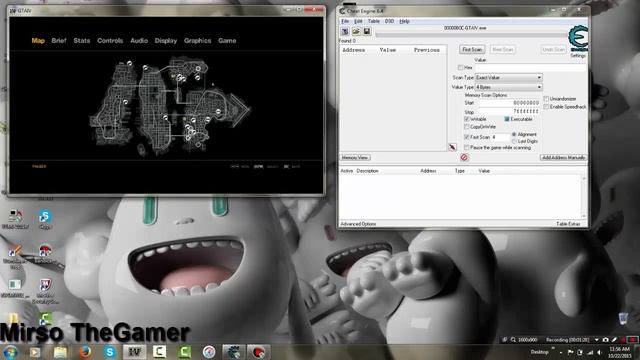640x360 pixels.
Task: Select the Last Digits radio button
Action: 514,141
